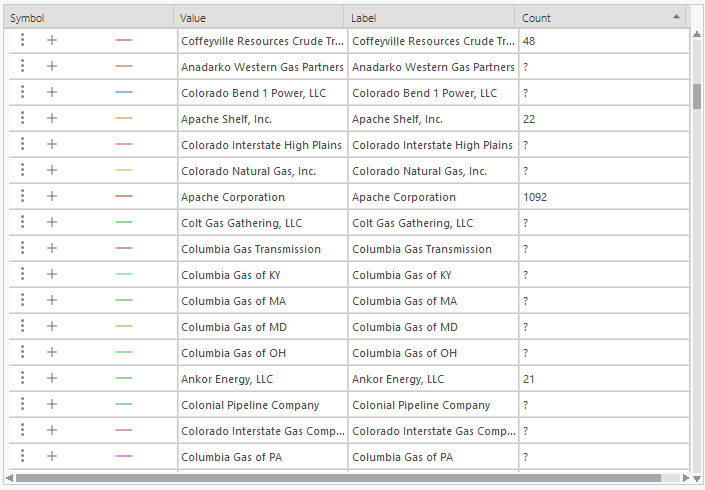
Task: Click the plus icon for Colorado Interstate High Plains
Action: [52, 144]
